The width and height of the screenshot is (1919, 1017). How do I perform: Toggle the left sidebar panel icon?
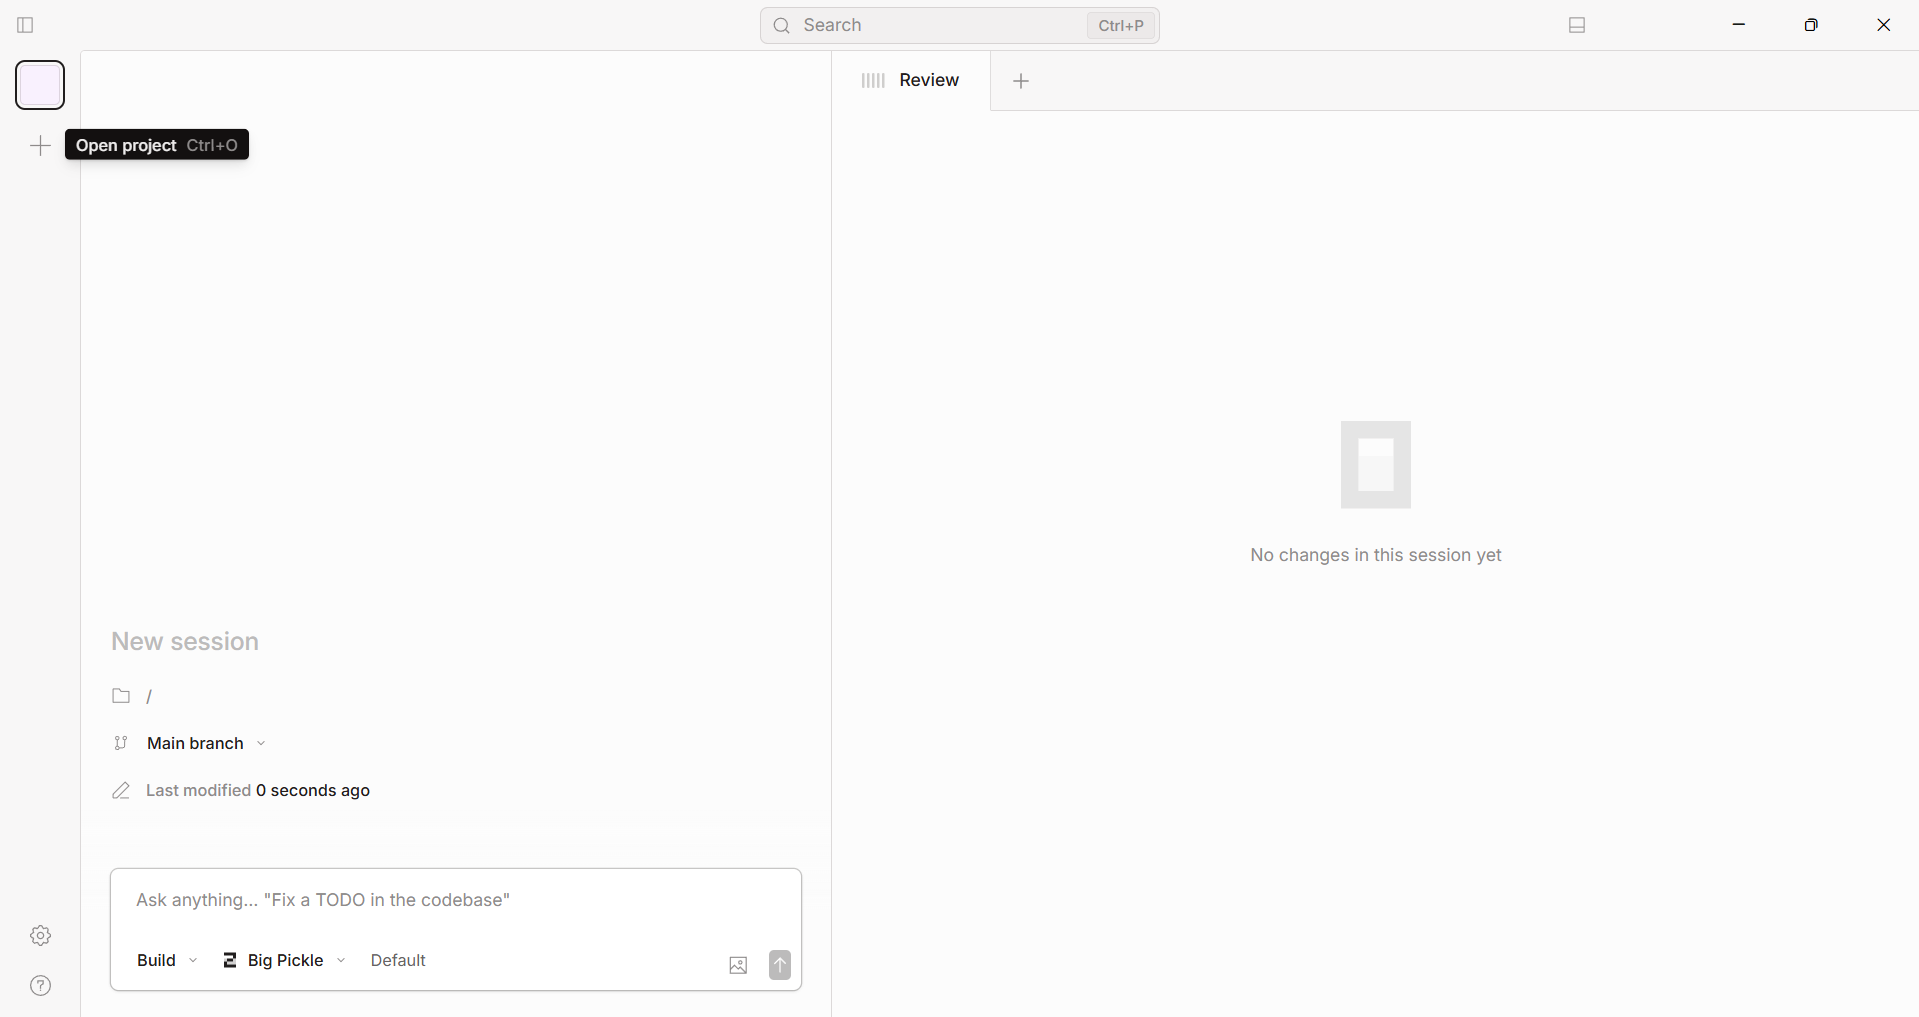pos(26,25)
